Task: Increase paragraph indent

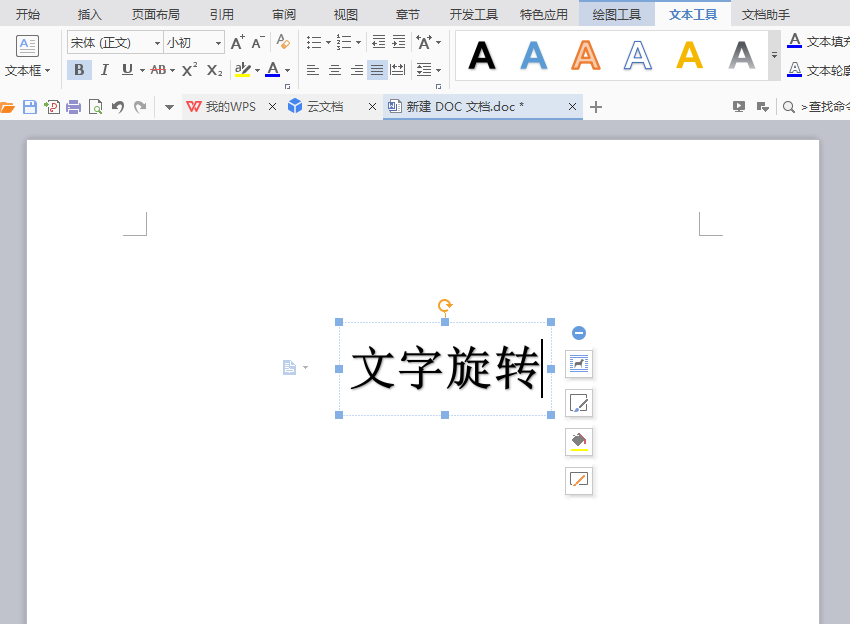Action: (398, 42)
